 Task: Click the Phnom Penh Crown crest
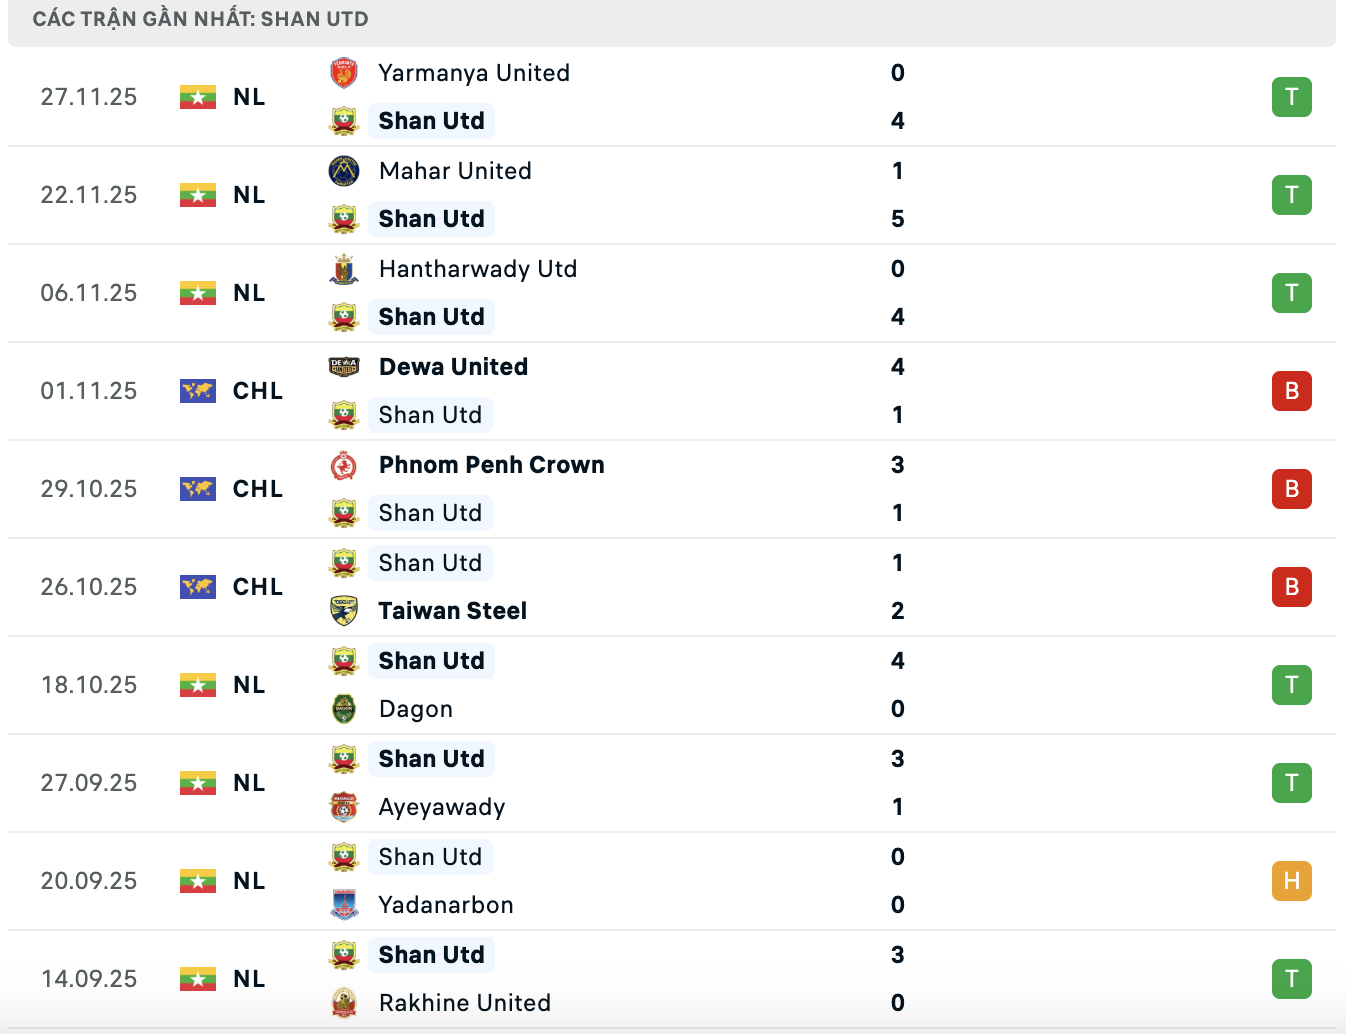(x=344, y=465)
